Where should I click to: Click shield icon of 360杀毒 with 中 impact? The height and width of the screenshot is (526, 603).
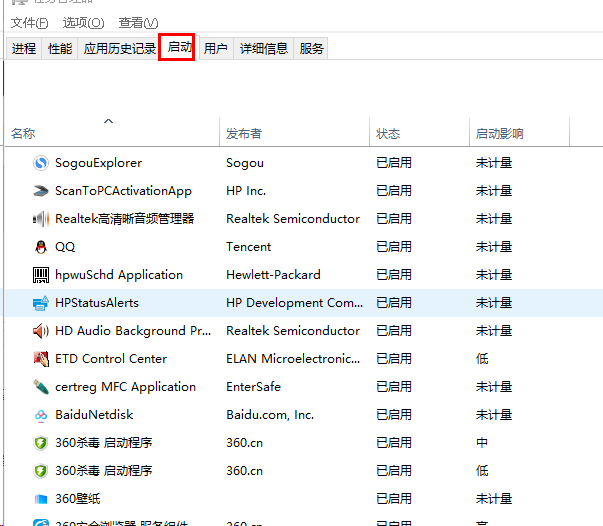pos(41,443)
